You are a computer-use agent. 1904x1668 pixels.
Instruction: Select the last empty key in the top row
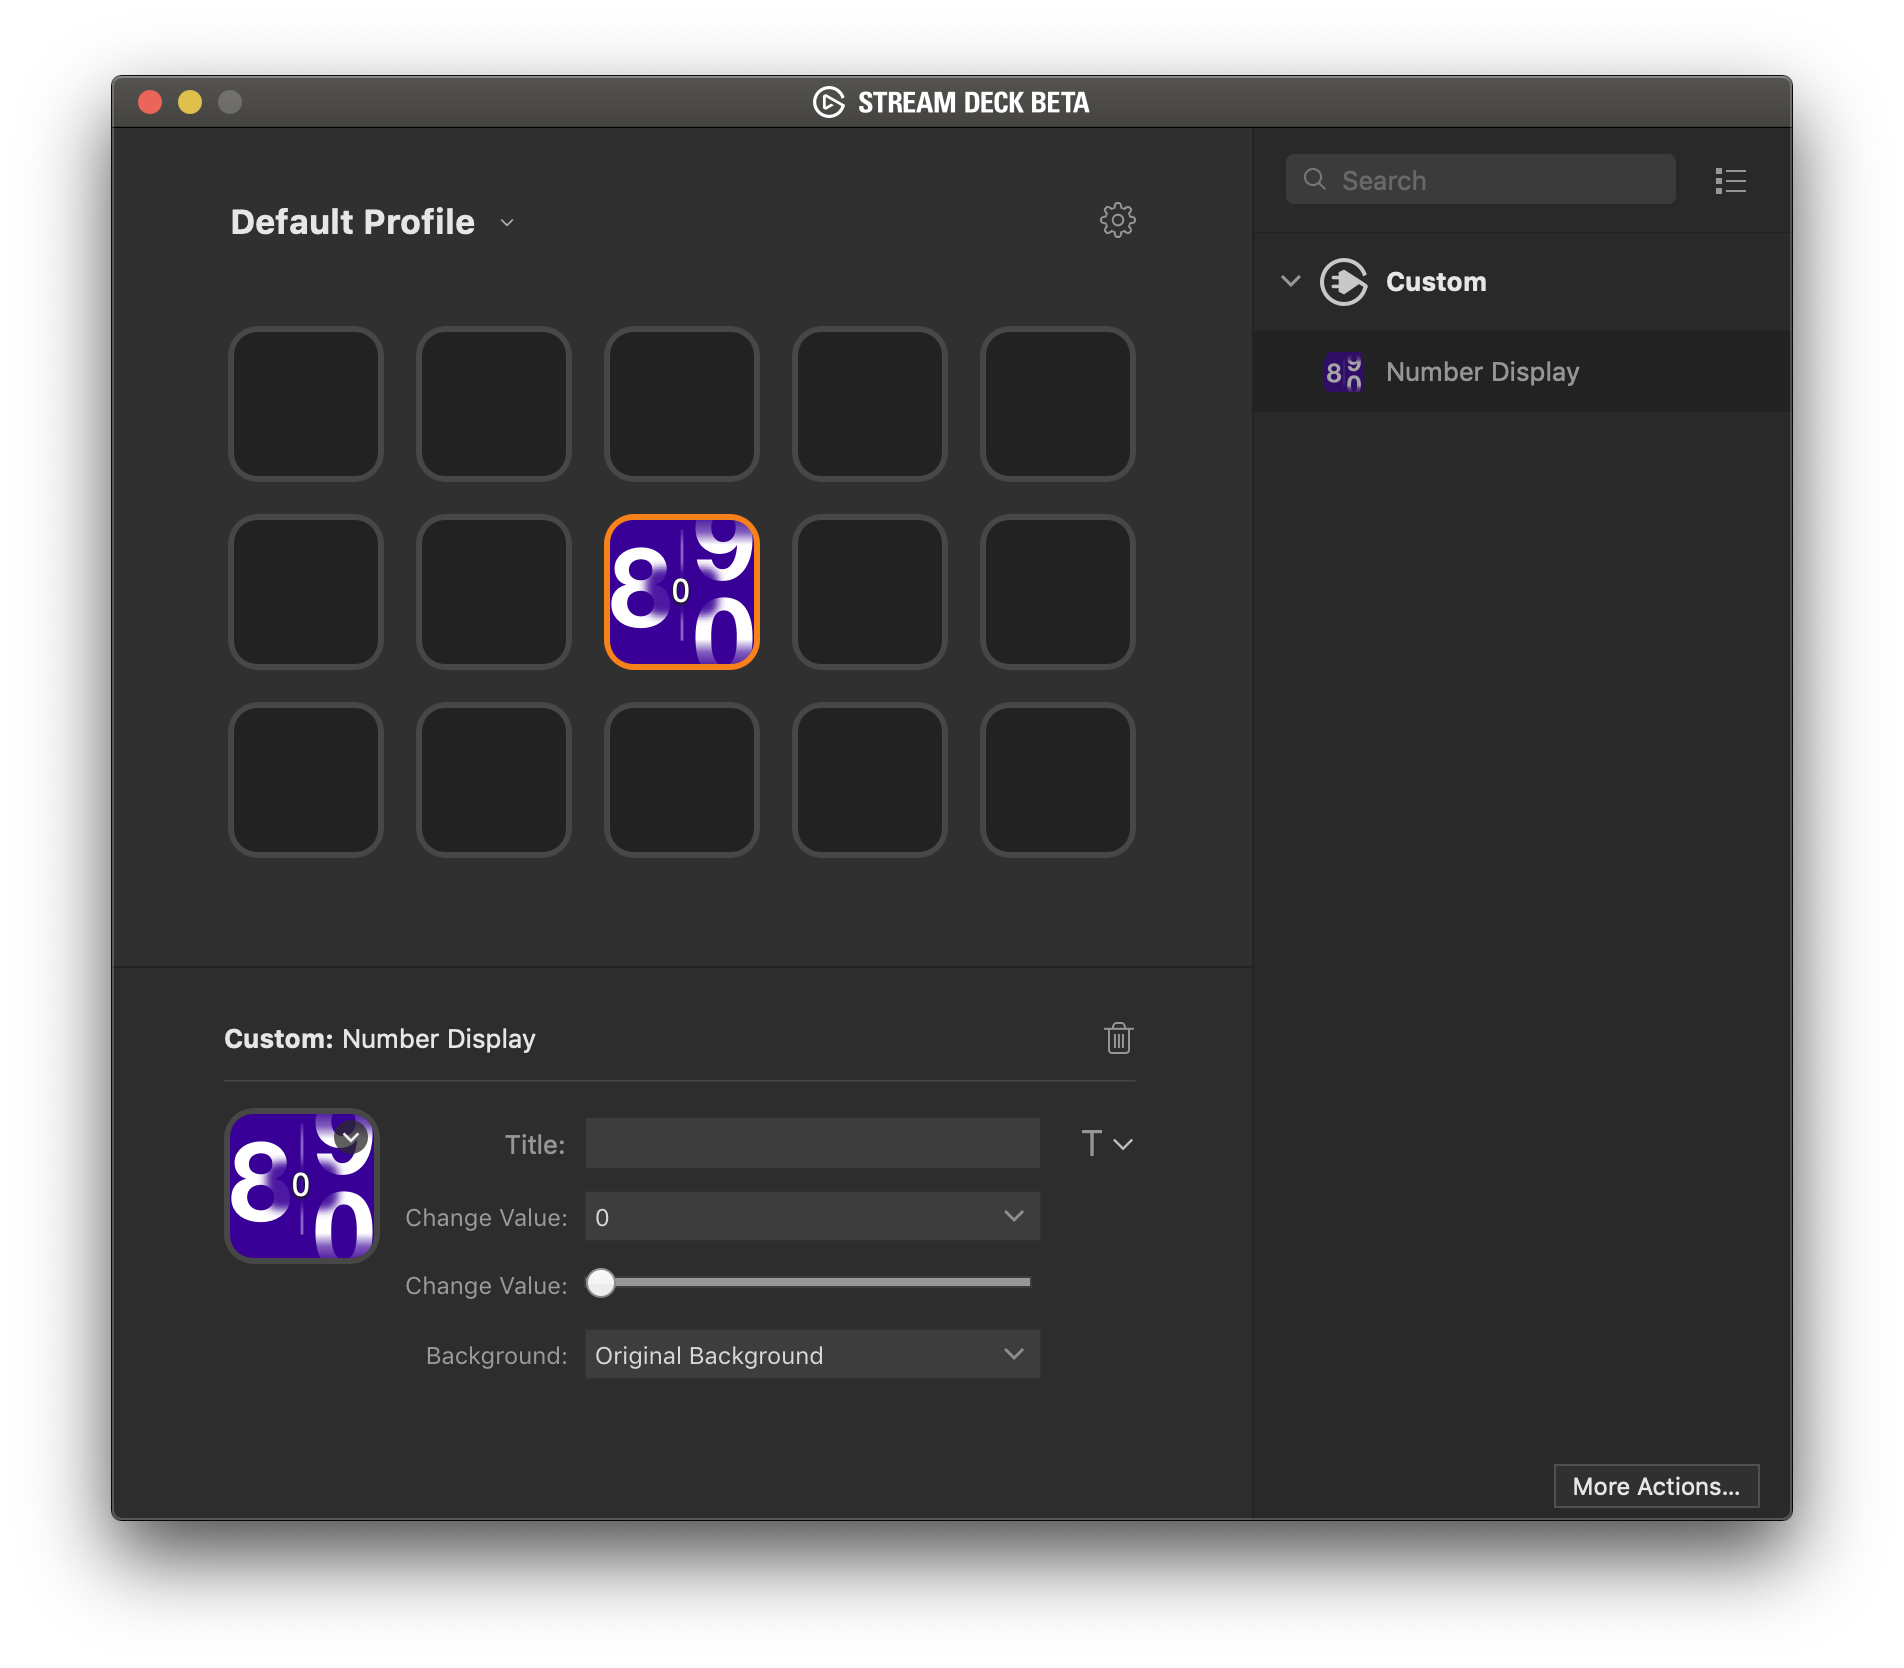[1058, 404]
